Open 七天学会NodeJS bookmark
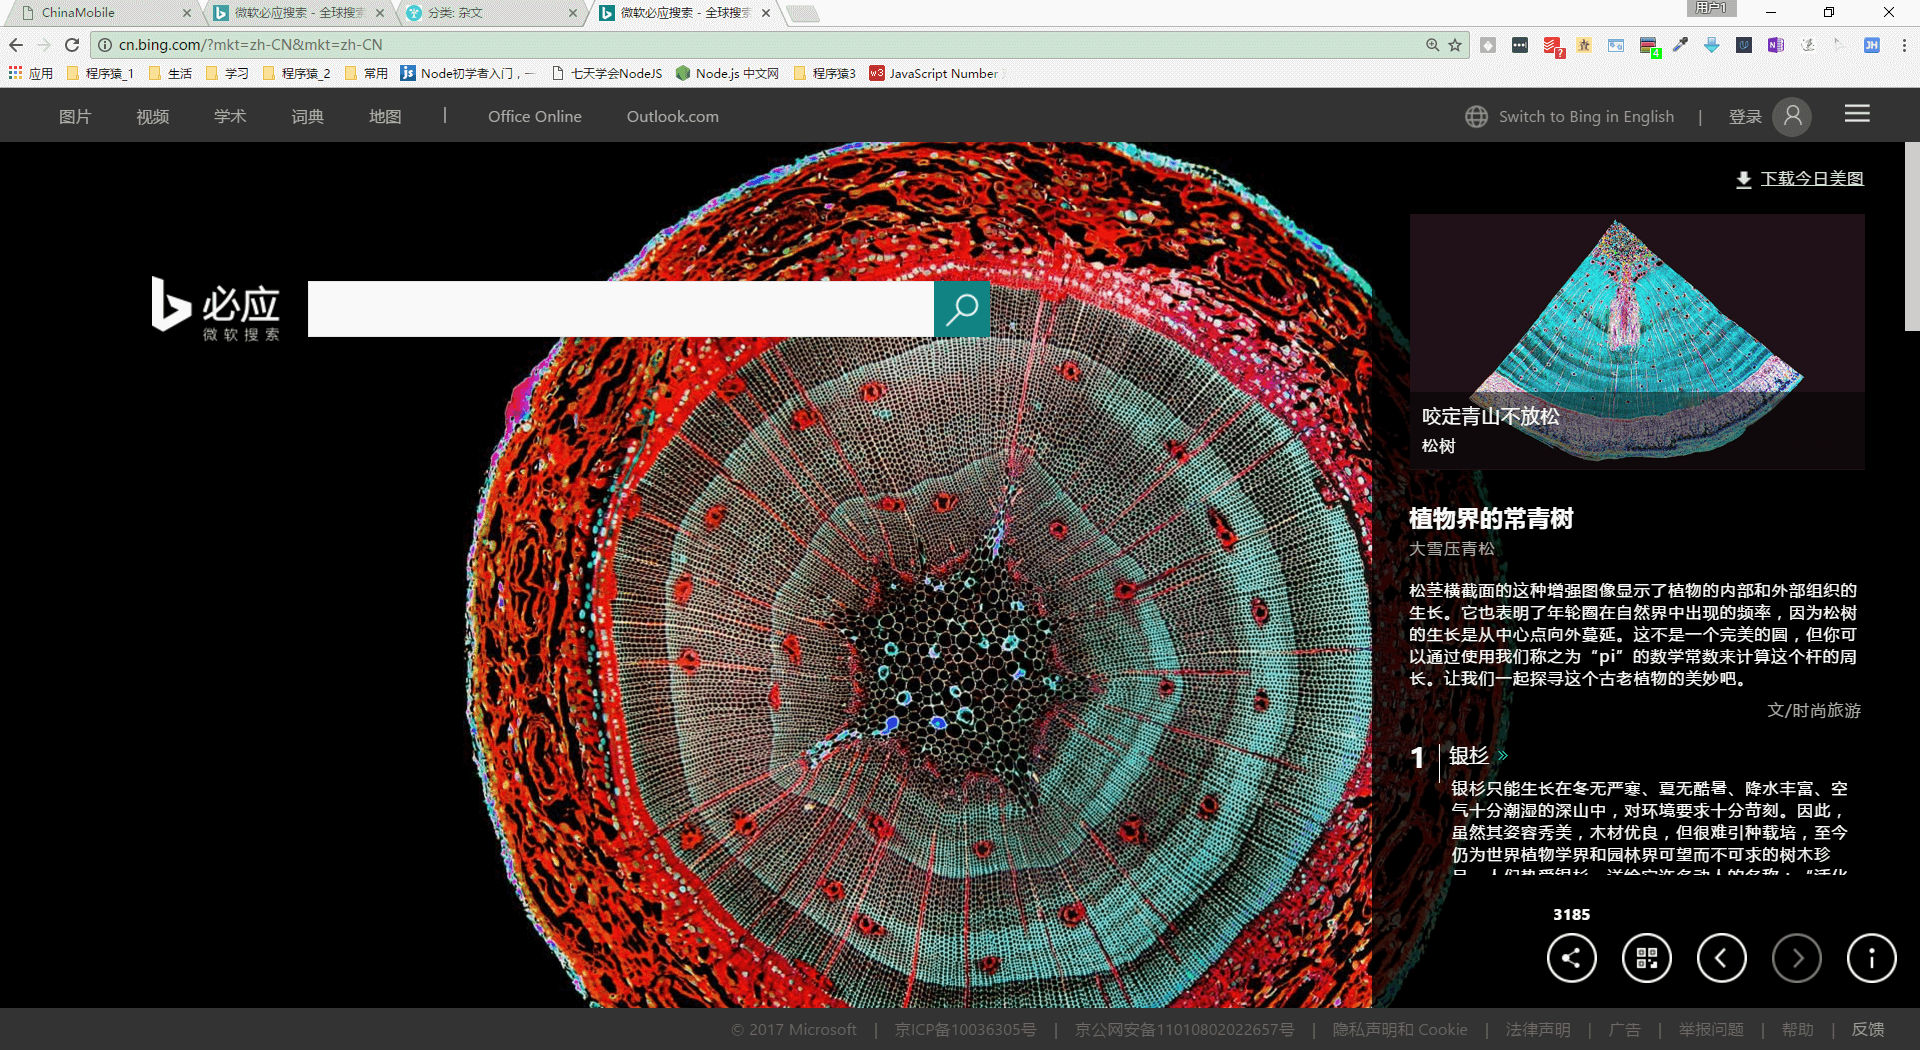 (607, 73)
